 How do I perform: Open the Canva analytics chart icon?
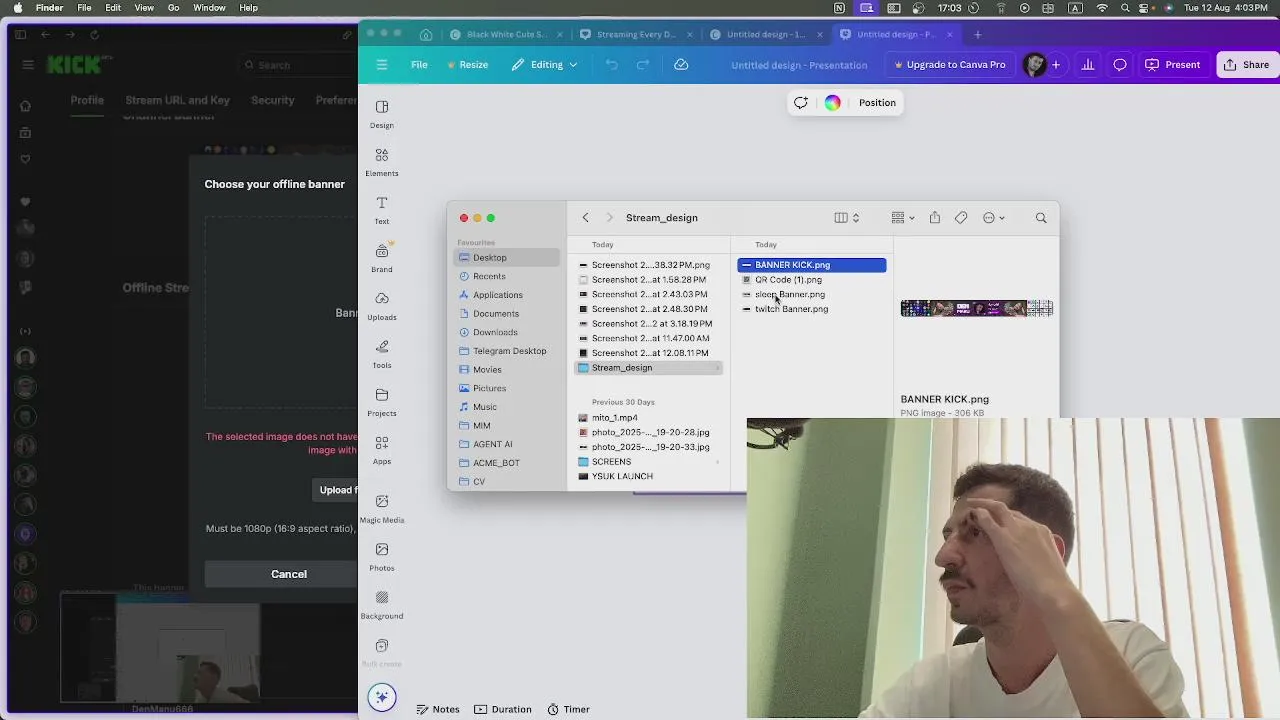[x=1087, y=65]
